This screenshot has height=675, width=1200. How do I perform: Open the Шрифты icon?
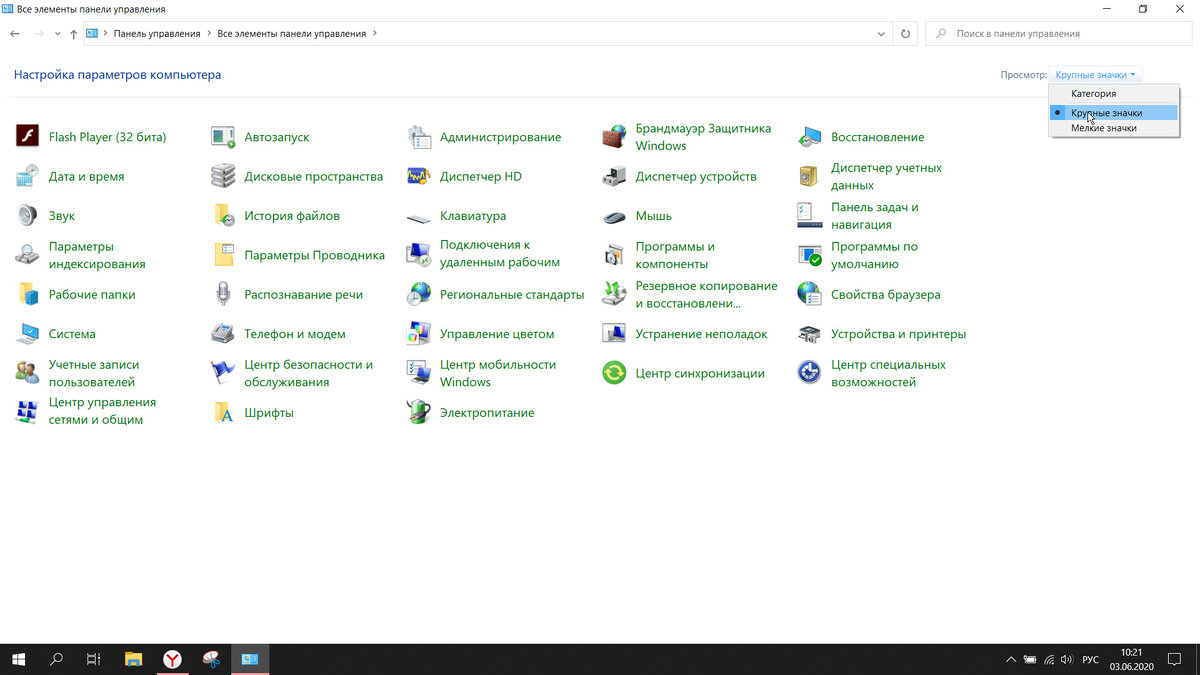point(223,412)
